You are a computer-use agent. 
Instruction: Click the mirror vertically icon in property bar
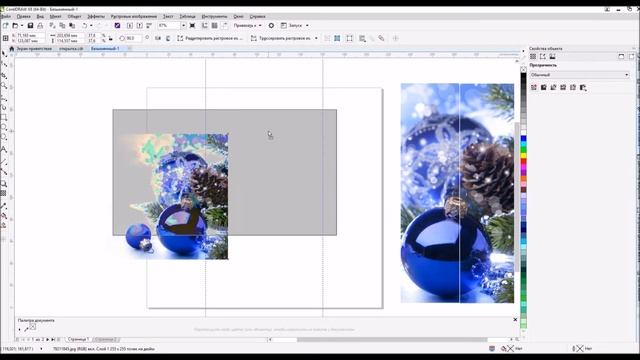168,38
